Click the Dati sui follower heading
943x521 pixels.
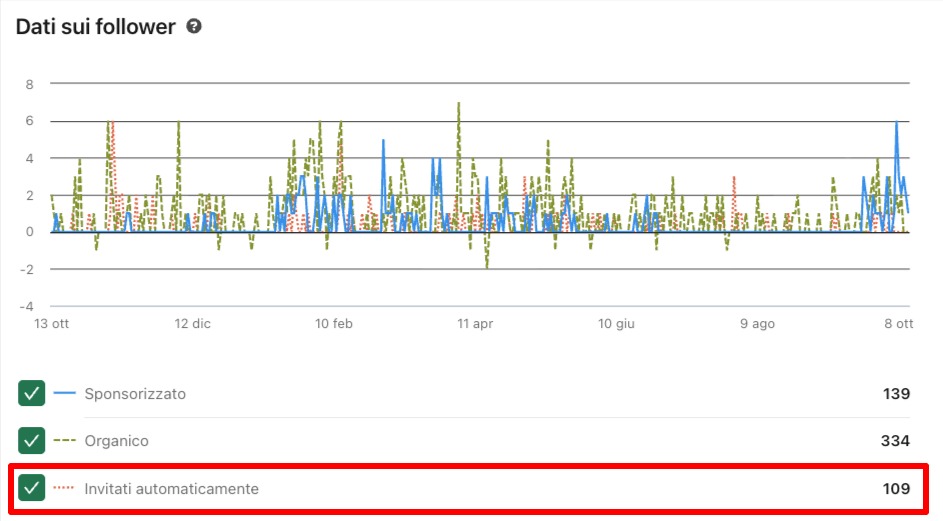click(95, 27)
